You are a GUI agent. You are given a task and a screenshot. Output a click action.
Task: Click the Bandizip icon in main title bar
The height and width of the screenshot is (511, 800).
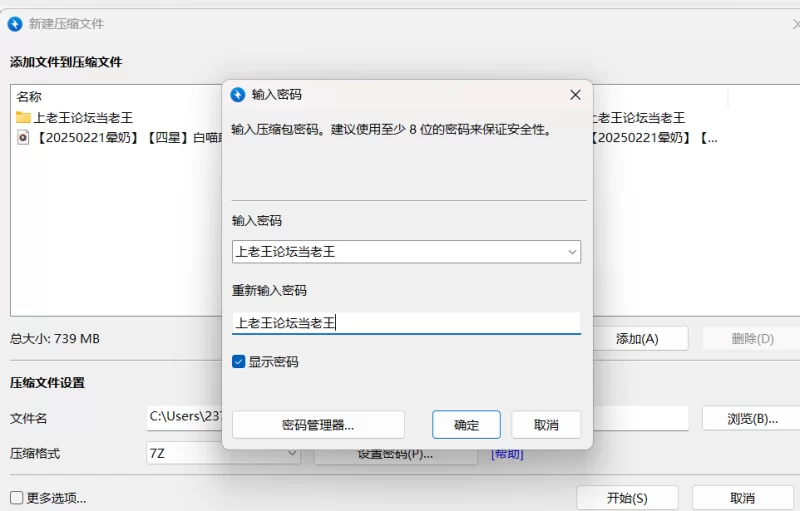[15, 24]
